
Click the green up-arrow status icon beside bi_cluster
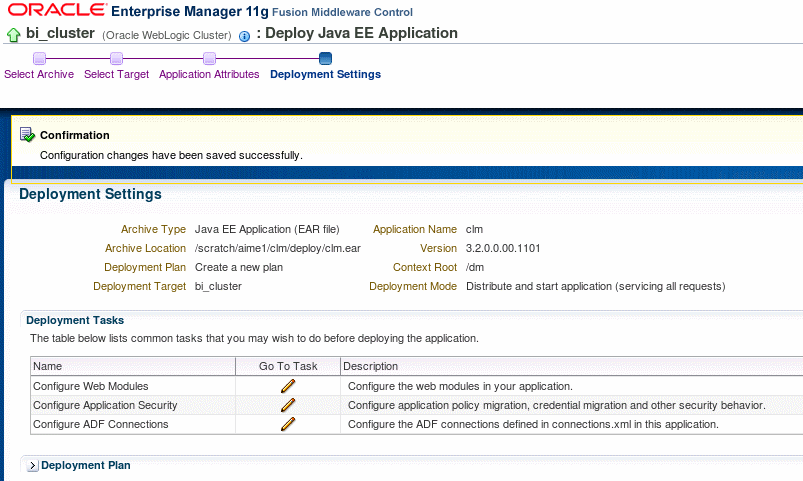(13, 35)
